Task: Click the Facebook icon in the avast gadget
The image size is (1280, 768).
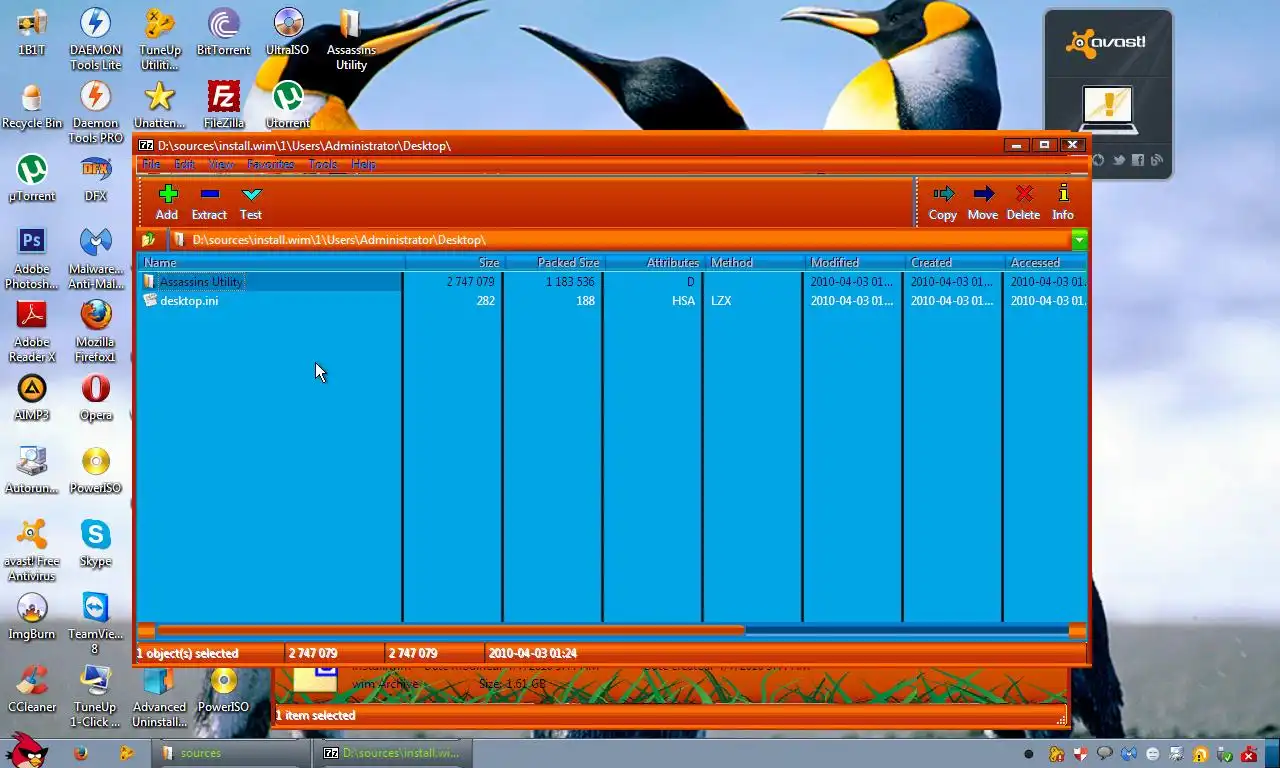Action: [x=1138, y=160]
